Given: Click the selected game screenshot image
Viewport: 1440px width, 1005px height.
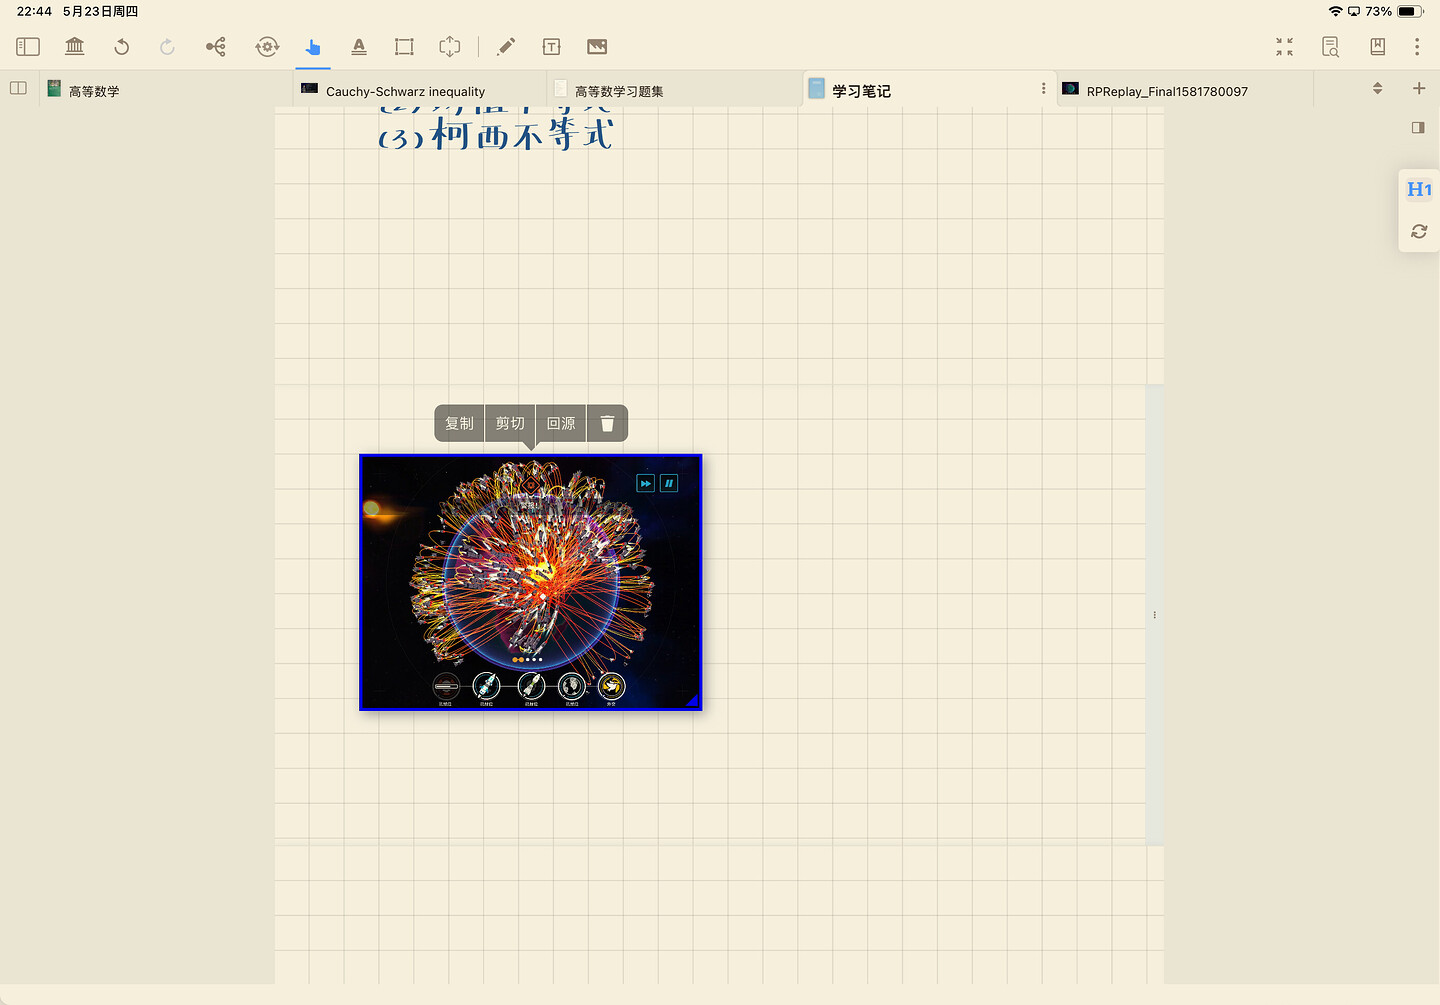Looking at the screenshot, I should click(530, 582).
